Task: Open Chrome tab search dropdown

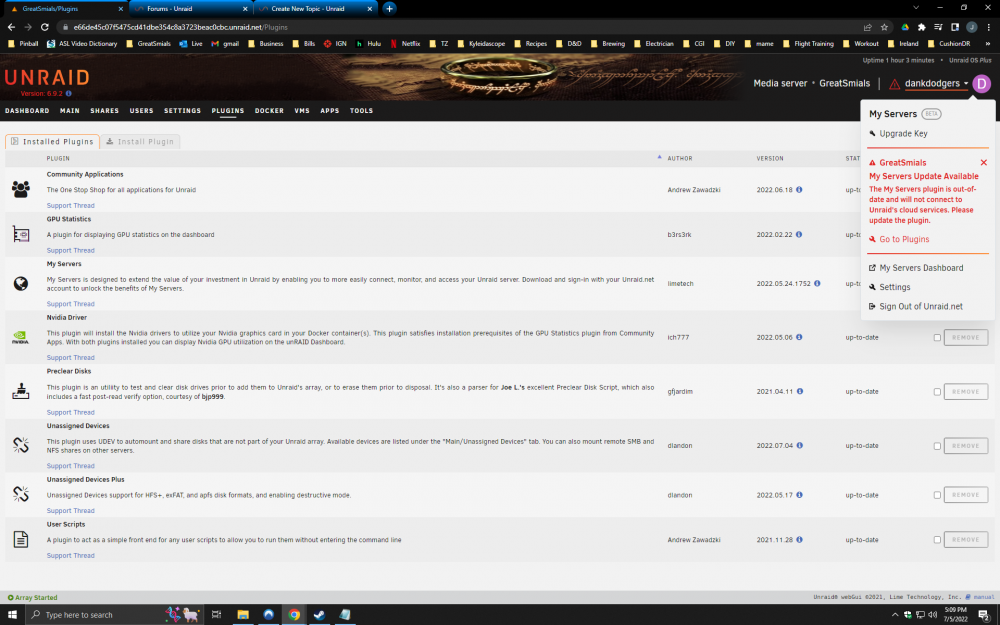Action: [916, 8]
